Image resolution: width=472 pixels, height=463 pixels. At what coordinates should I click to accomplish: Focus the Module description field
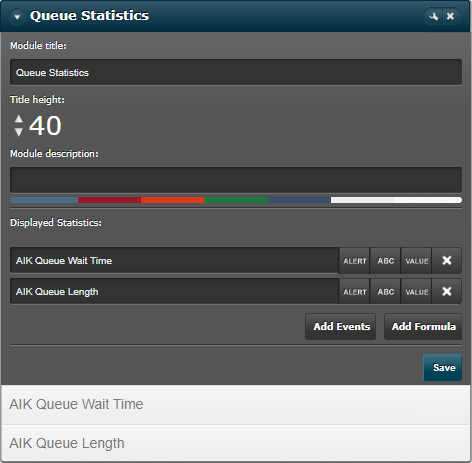click(236, 180)
